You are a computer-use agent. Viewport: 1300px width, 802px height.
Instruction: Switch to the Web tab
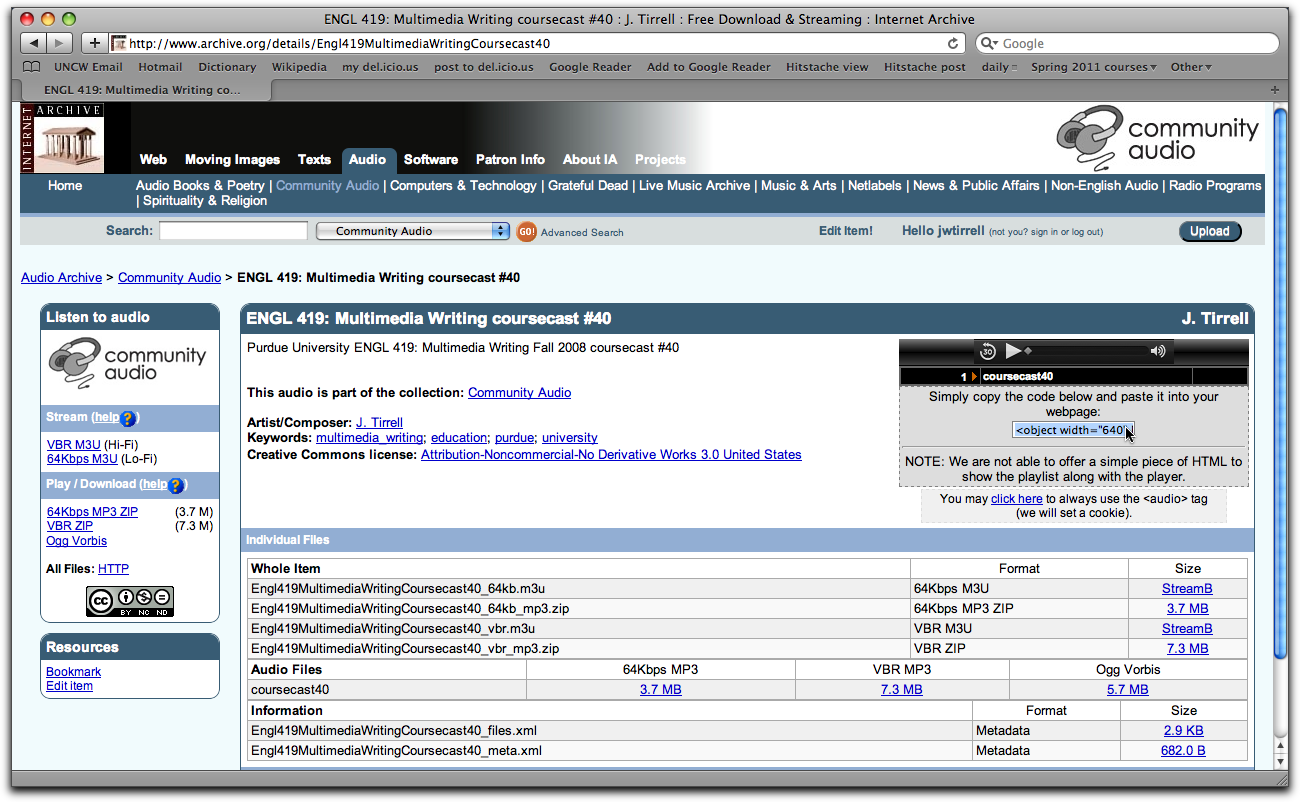point(153,159)
